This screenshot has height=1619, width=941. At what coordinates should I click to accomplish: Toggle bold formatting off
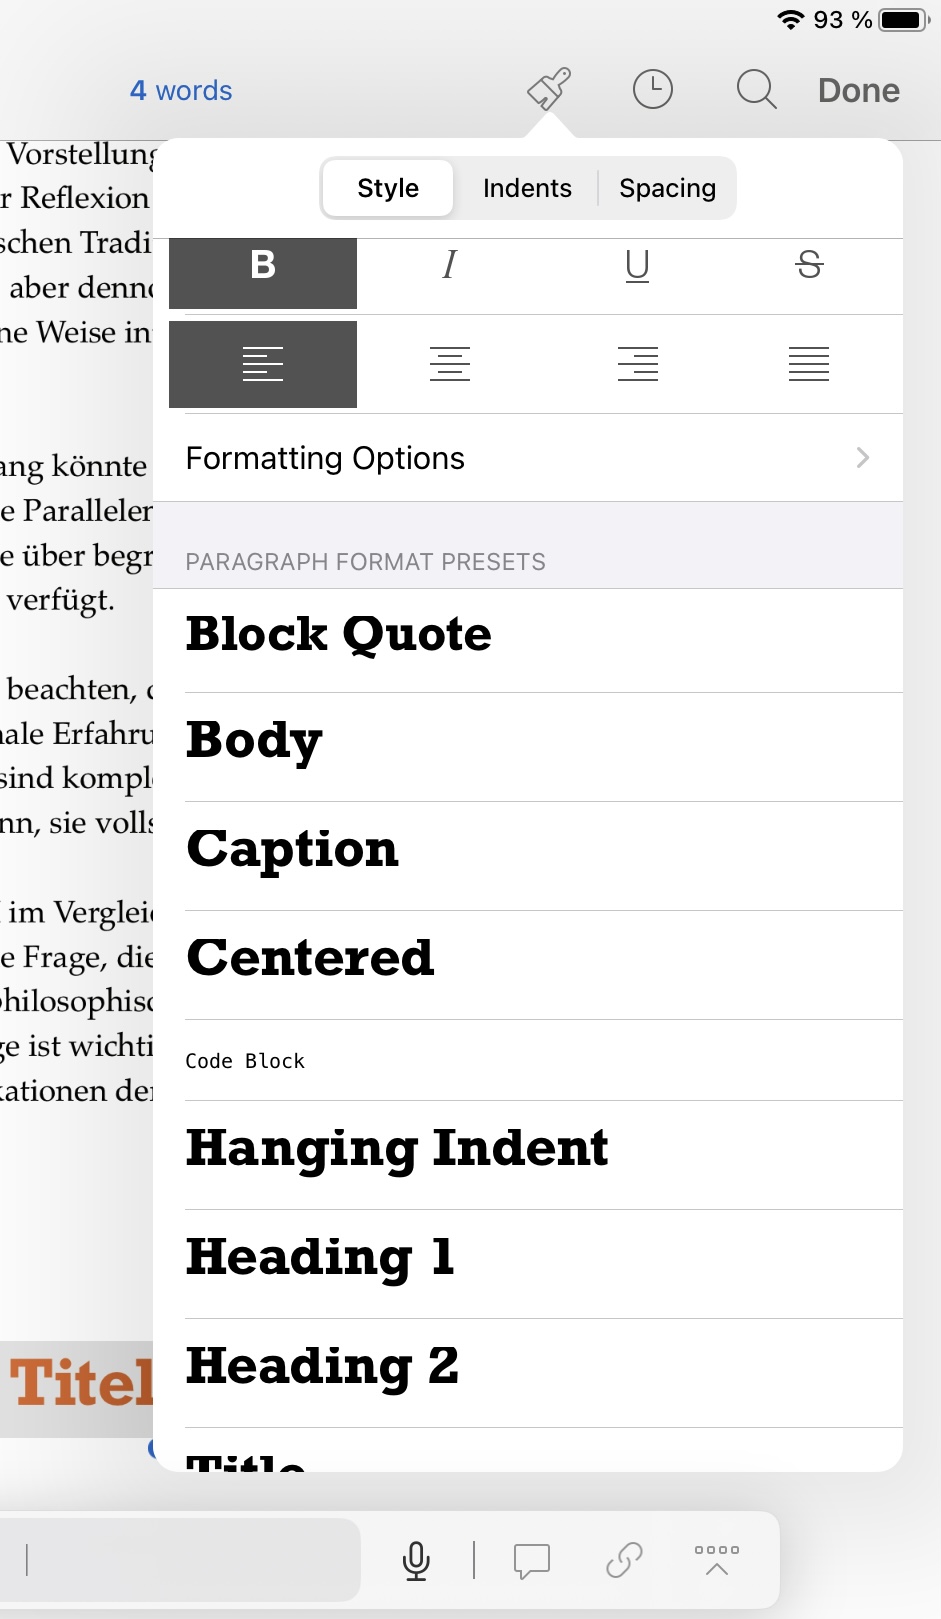pyautogui.click(x=263, y=265)
